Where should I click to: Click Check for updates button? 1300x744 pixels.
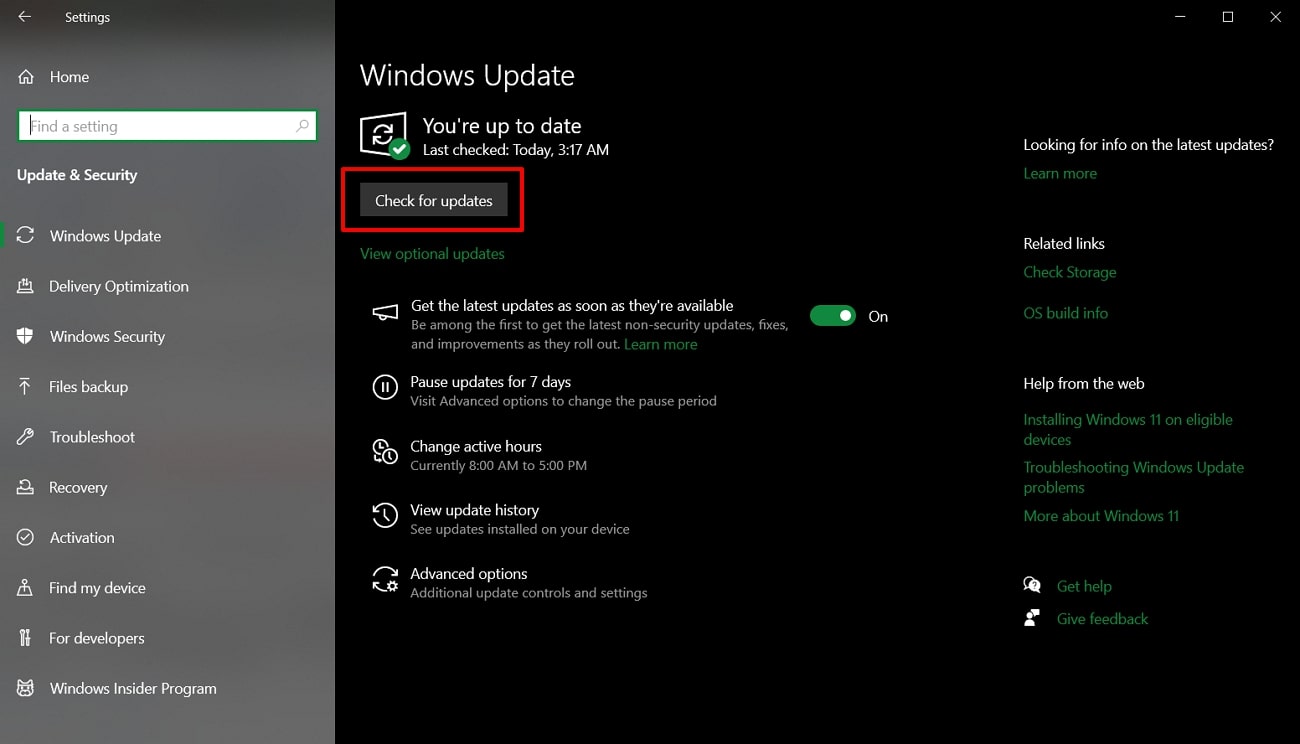point(434,200)
